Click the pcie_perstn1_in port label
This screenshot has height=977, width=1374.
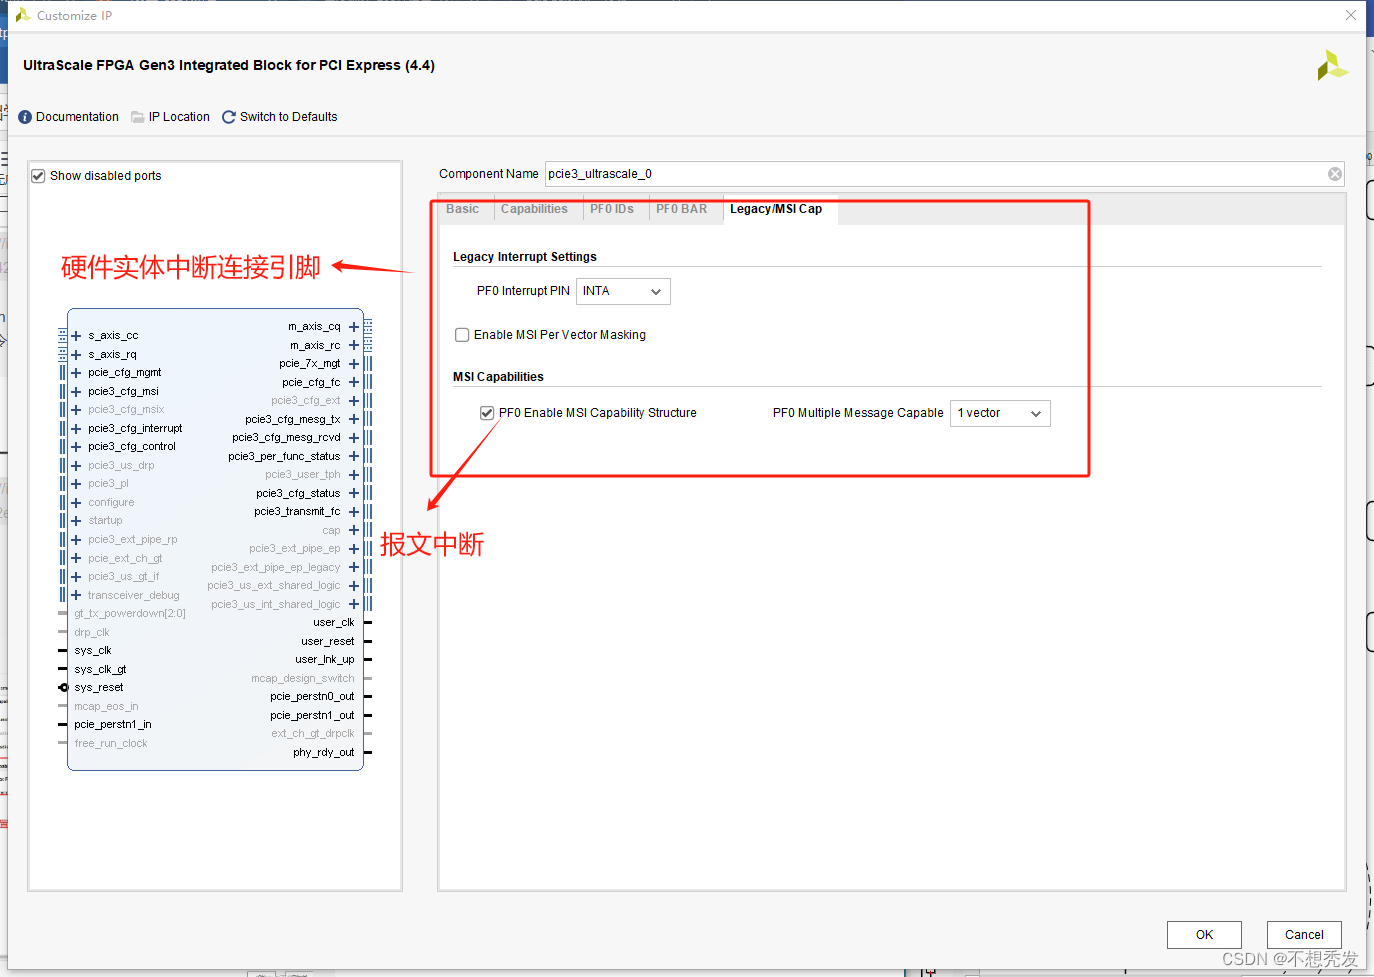tap(113, 725)
